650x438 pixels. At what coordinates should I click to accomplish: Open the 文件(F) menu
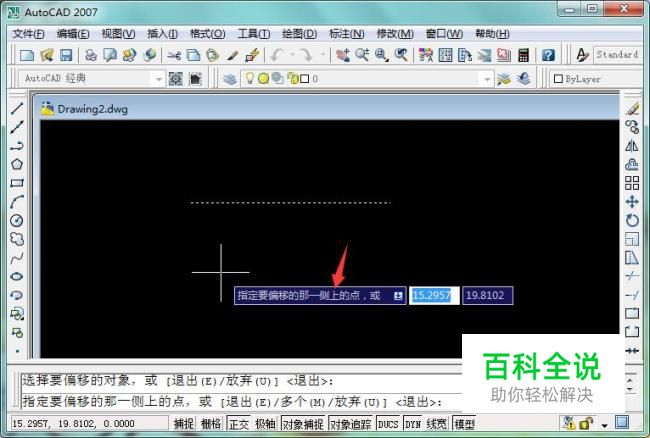pyautogui.click(x=28, y=34)
